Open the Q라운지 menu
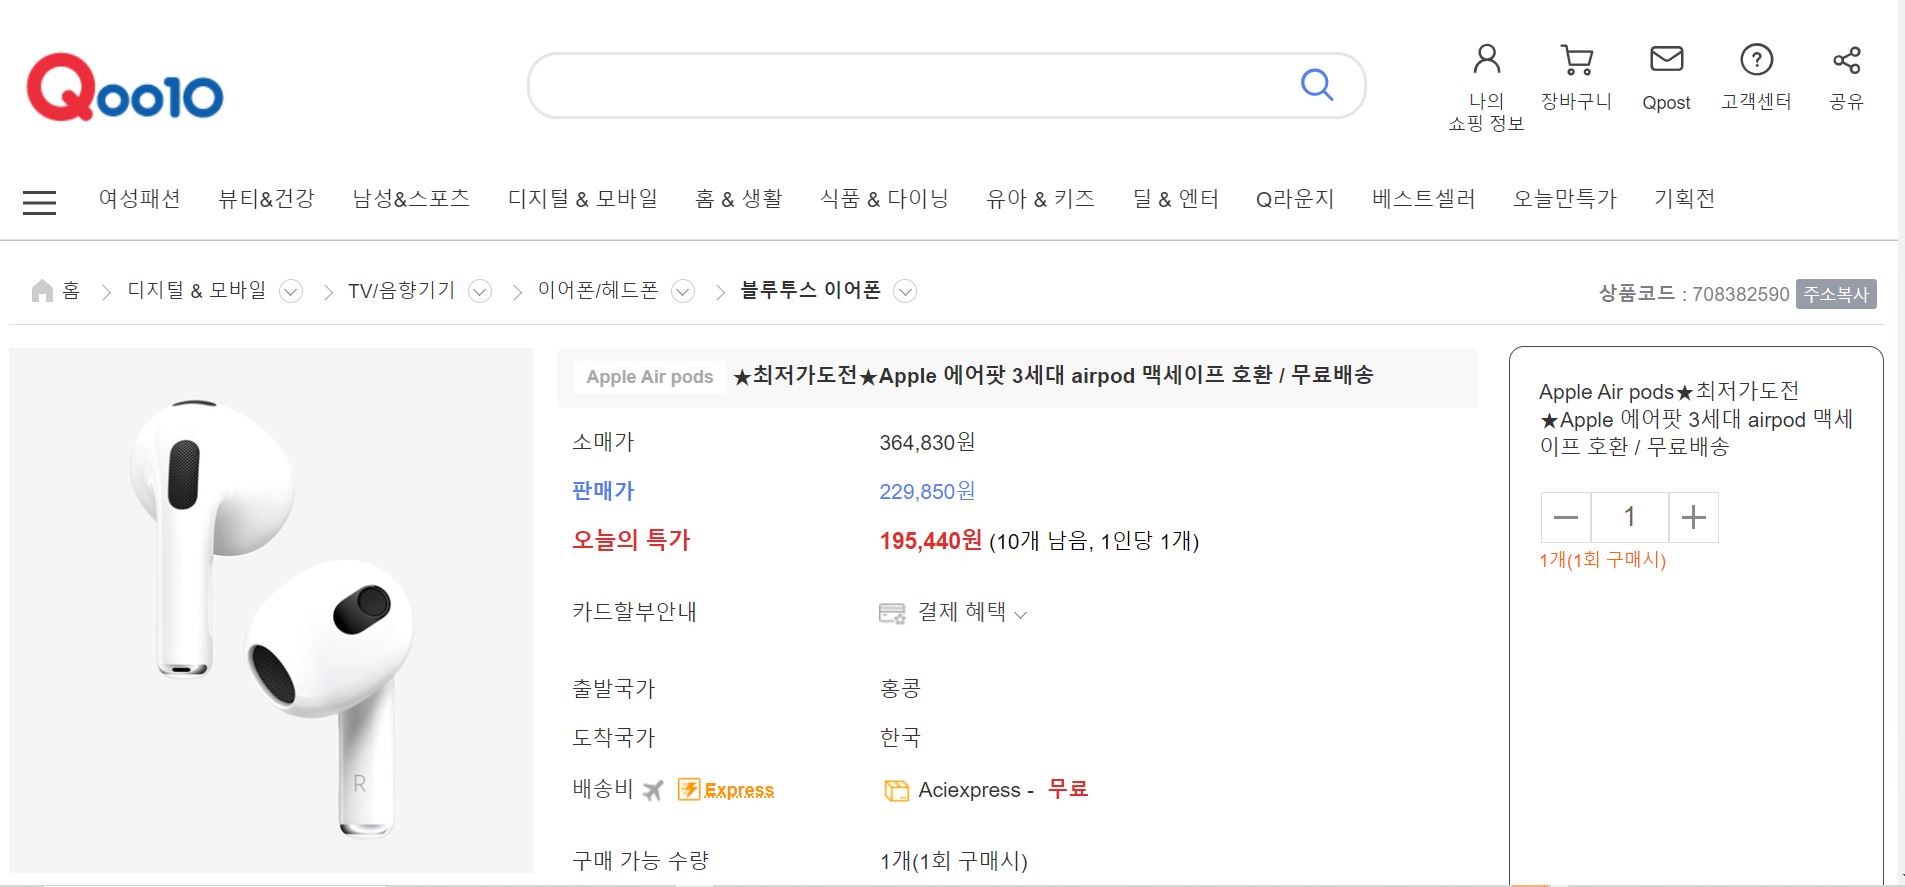This screenshot has height=887, width=1905. click(1295, 199)
